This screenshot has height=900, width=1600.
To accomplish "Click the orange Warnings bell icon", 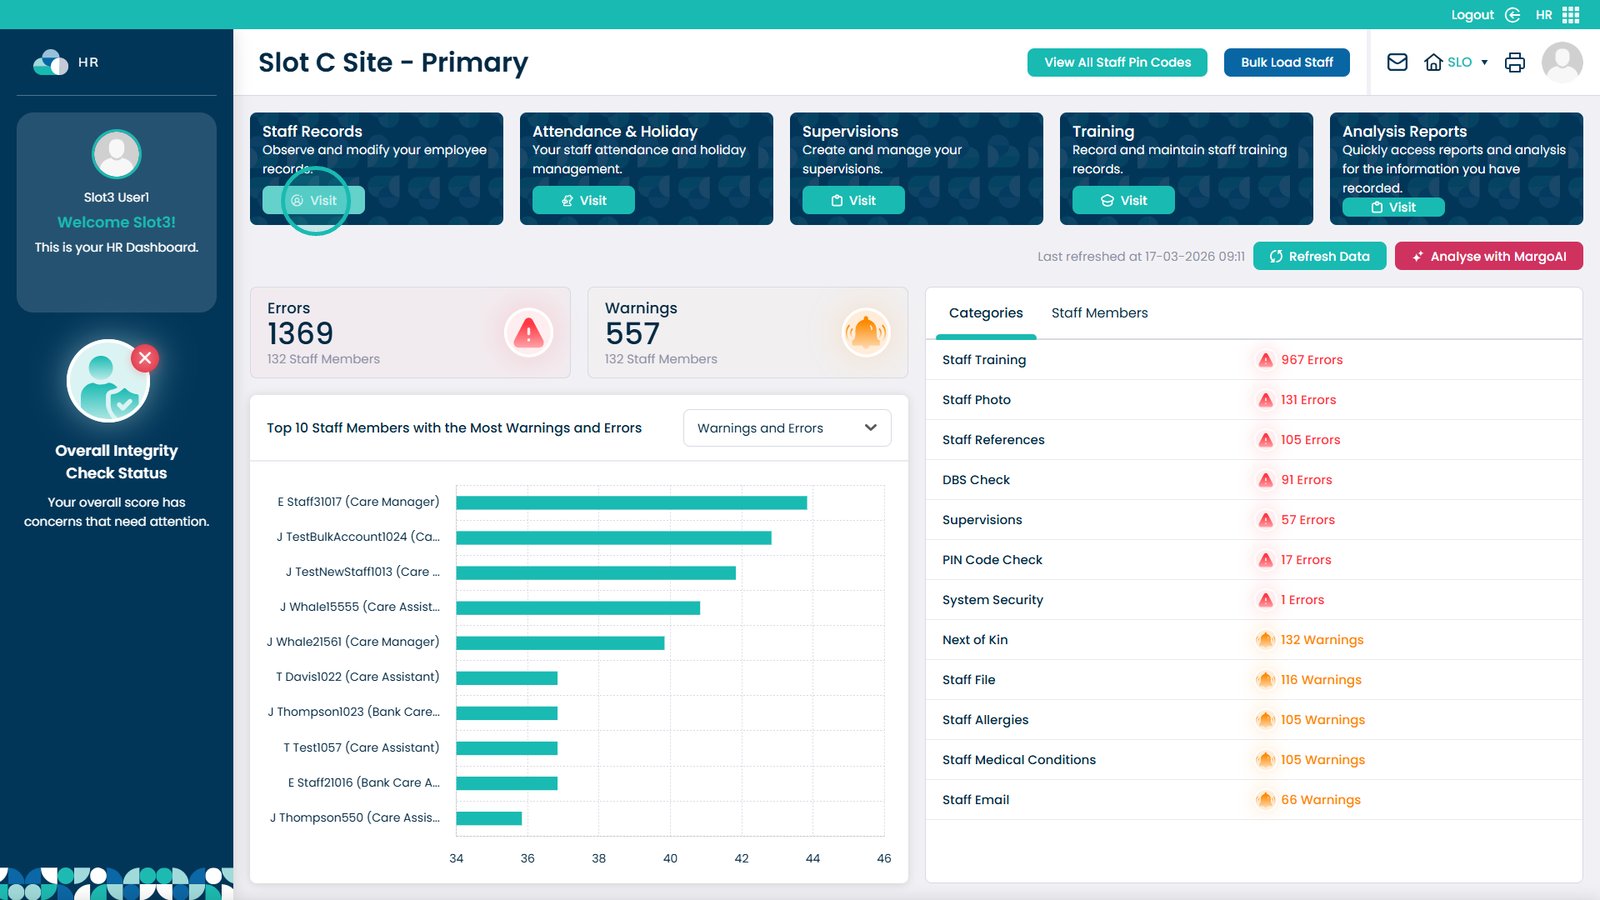I will click(x=865, y=333).
